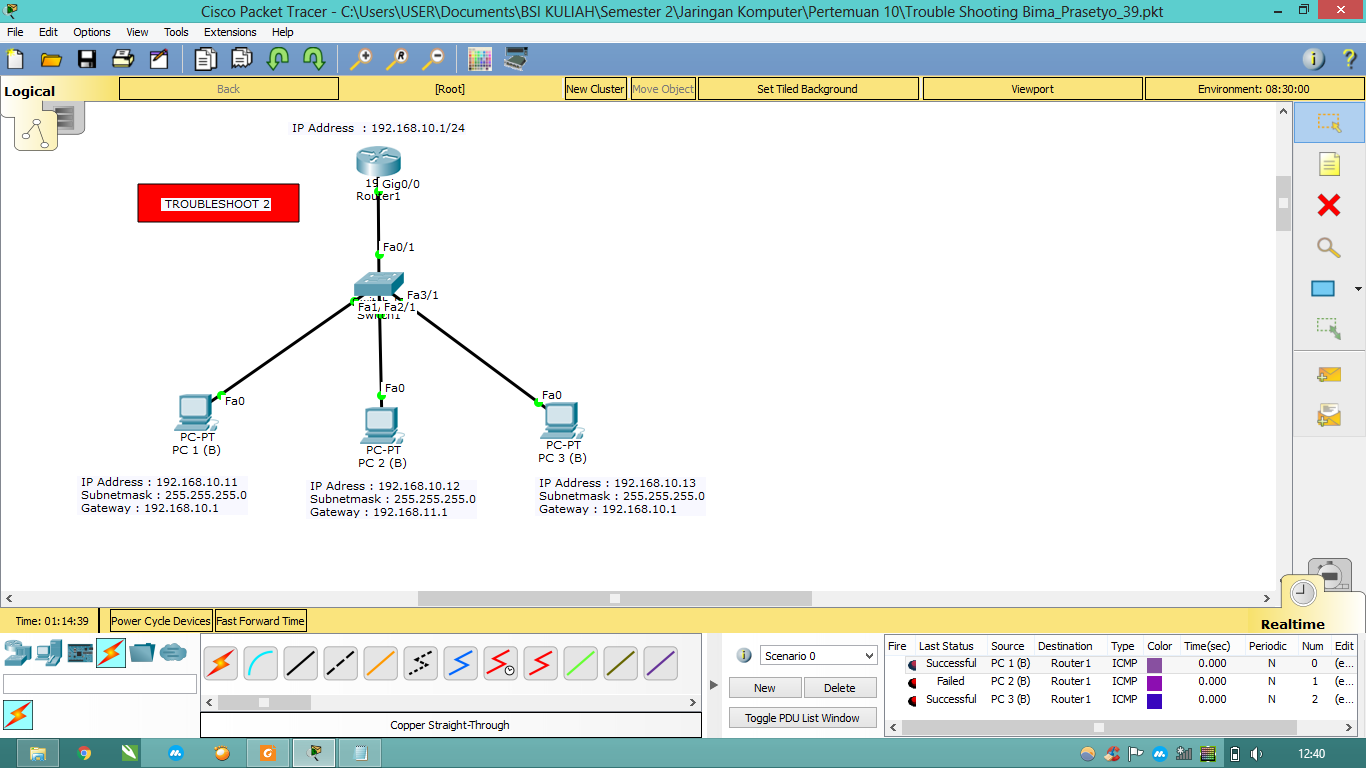Viewport: 1366px width, 768px height.
Task: Choose the Place Note tool
Action: click(1329, 164)
